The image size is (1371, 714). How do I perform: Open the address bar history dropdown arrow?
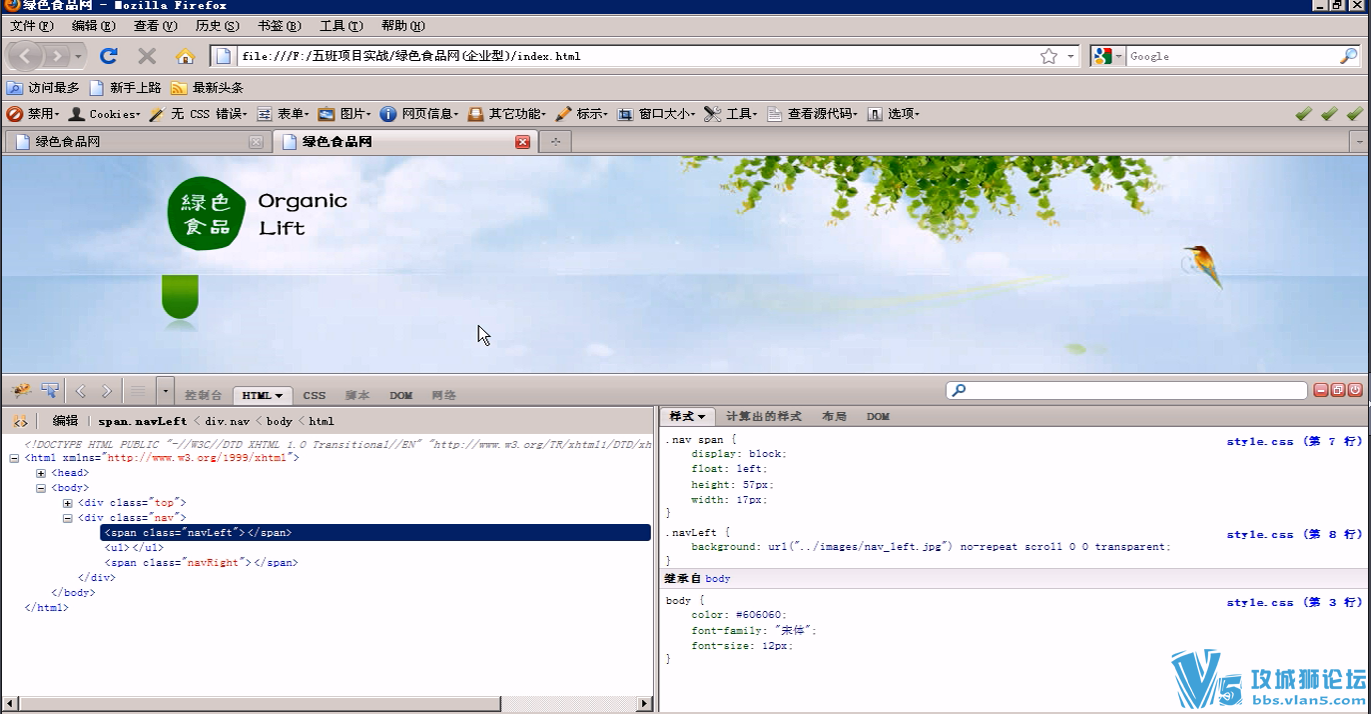[1071, 56]
